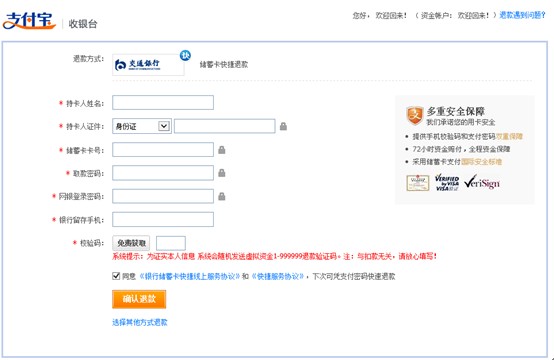
Task: Click the 双重保障 highlighted text
Action: [509, 137]
